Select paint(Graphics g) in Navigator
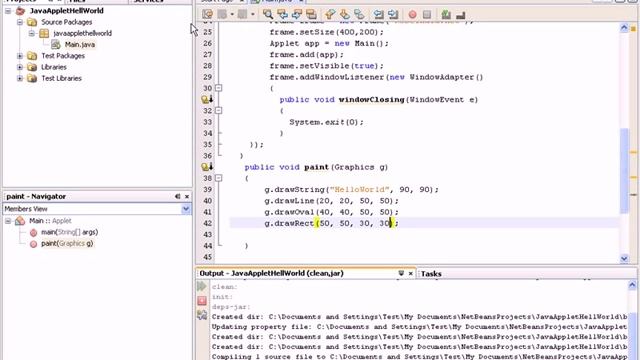 click(67, 244)
